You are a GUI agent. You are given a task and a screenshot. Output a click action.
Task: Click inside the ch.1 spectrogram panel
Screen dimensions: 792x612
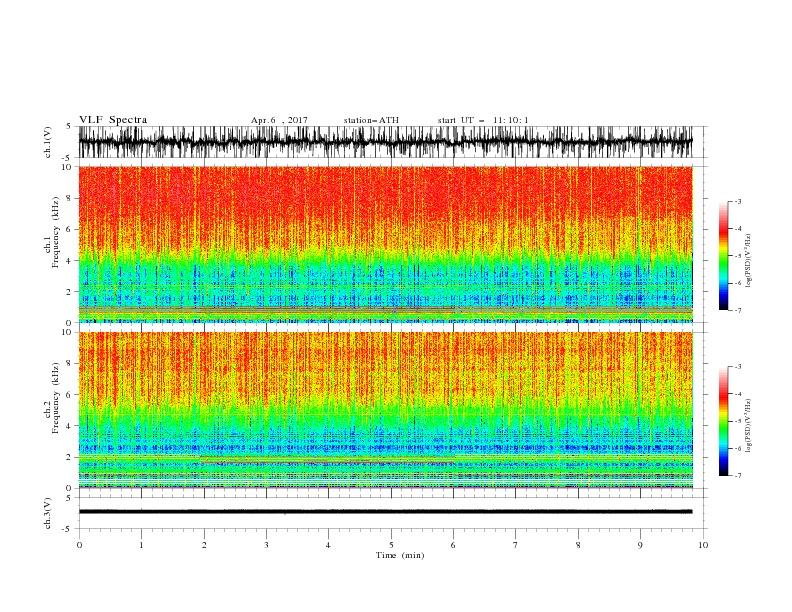[x=385, y=244]
